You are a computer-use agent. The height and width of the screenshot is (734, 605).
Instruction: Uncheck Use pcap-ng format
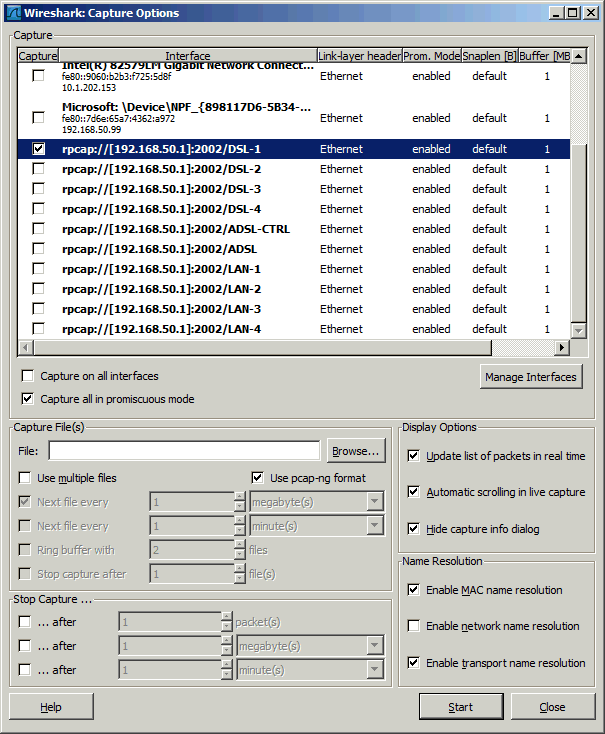(258, 478)
